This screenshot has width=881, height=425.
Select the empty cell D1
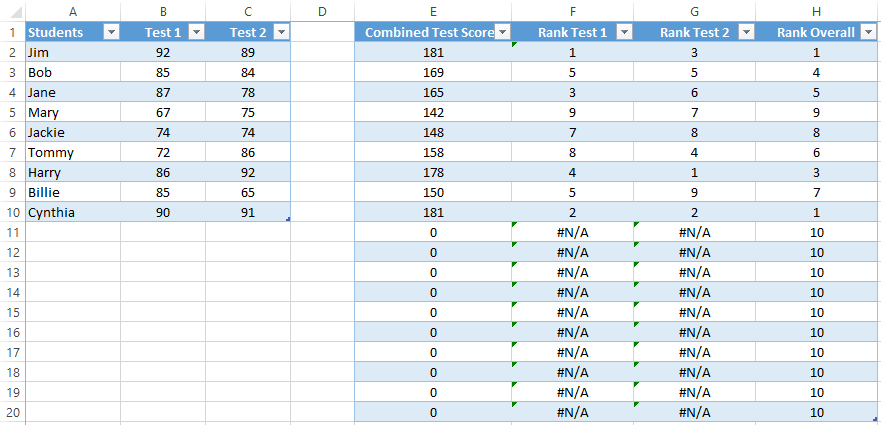pos(322,32)
